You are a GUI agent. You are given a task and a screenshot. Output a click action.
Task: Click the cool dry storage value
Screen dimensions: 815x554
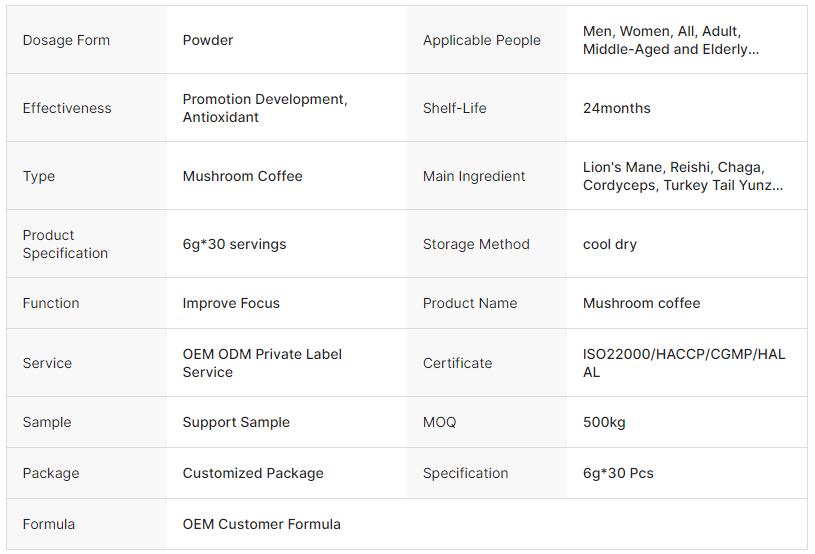(609, 244)
